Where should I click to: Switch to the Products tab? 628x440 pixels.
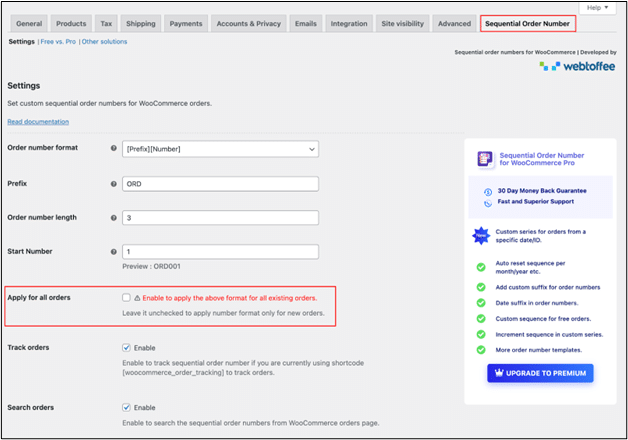tap(71, 24)
